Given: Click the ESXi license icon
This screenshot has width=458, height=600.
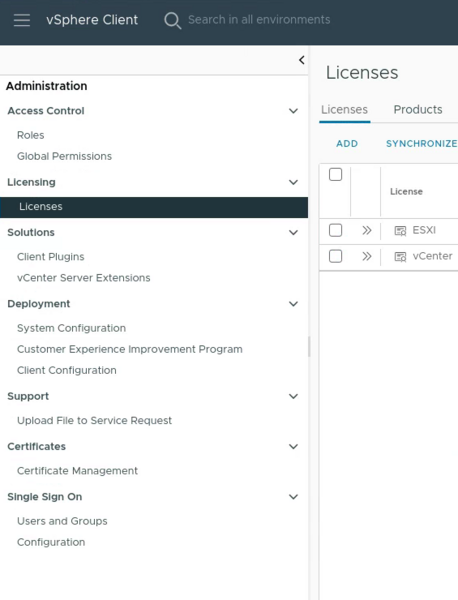Looking at the screenshot, I should click(x=400, y=231).
